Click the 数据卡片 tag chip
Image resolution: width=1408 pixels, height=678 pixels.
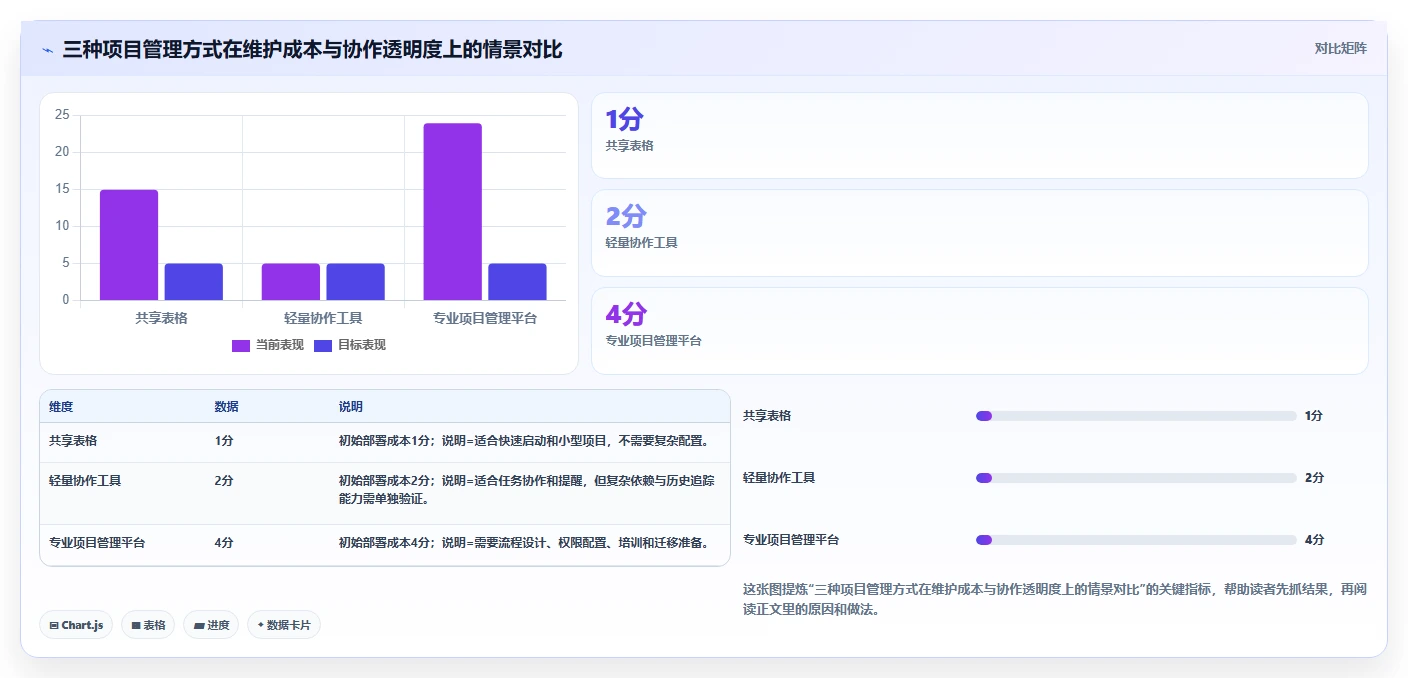point(284,625)
